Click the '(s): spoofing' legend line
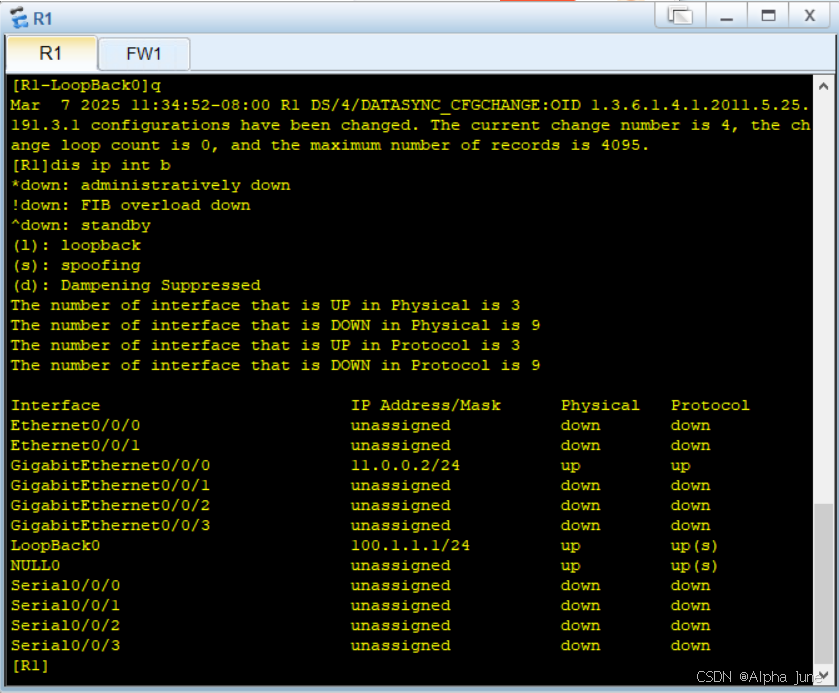The image size is (839, 693). [x=75, y=265]
